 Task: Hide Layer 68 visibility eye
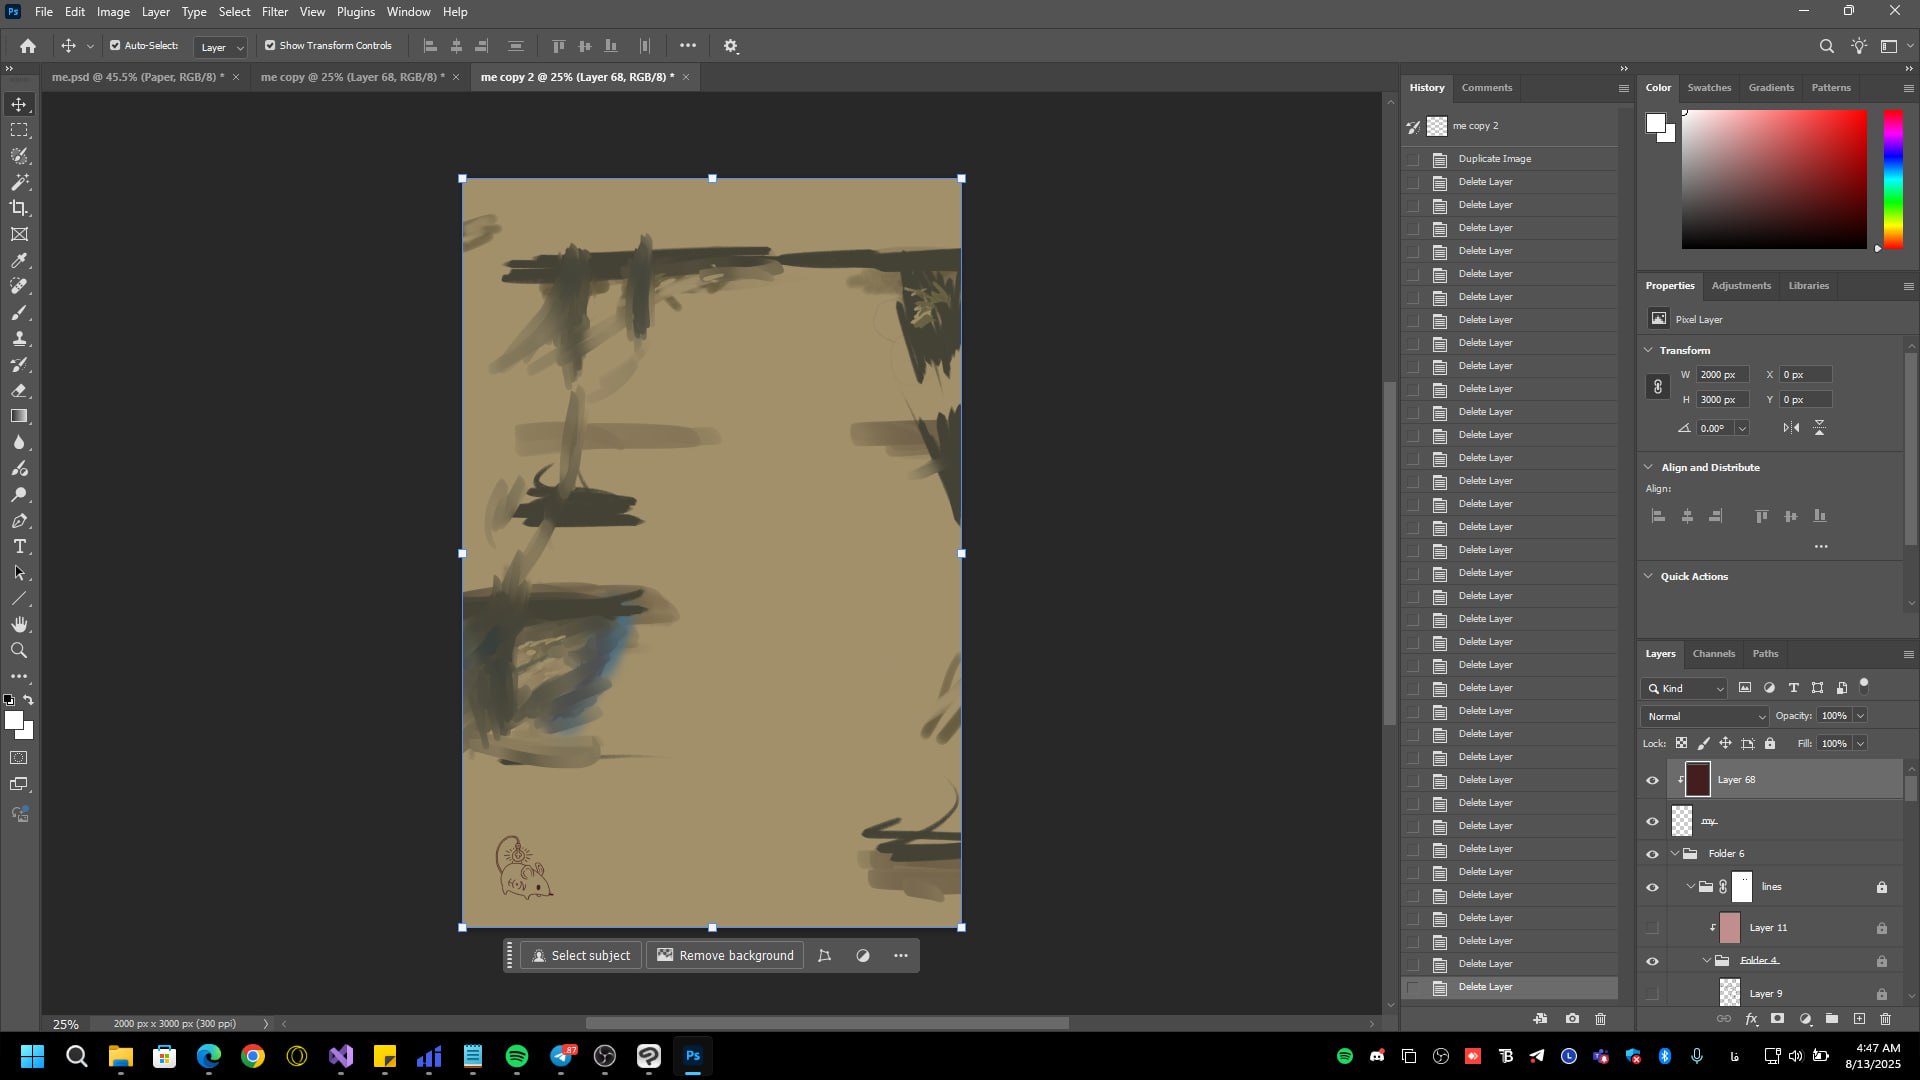tap(1652, 780)
